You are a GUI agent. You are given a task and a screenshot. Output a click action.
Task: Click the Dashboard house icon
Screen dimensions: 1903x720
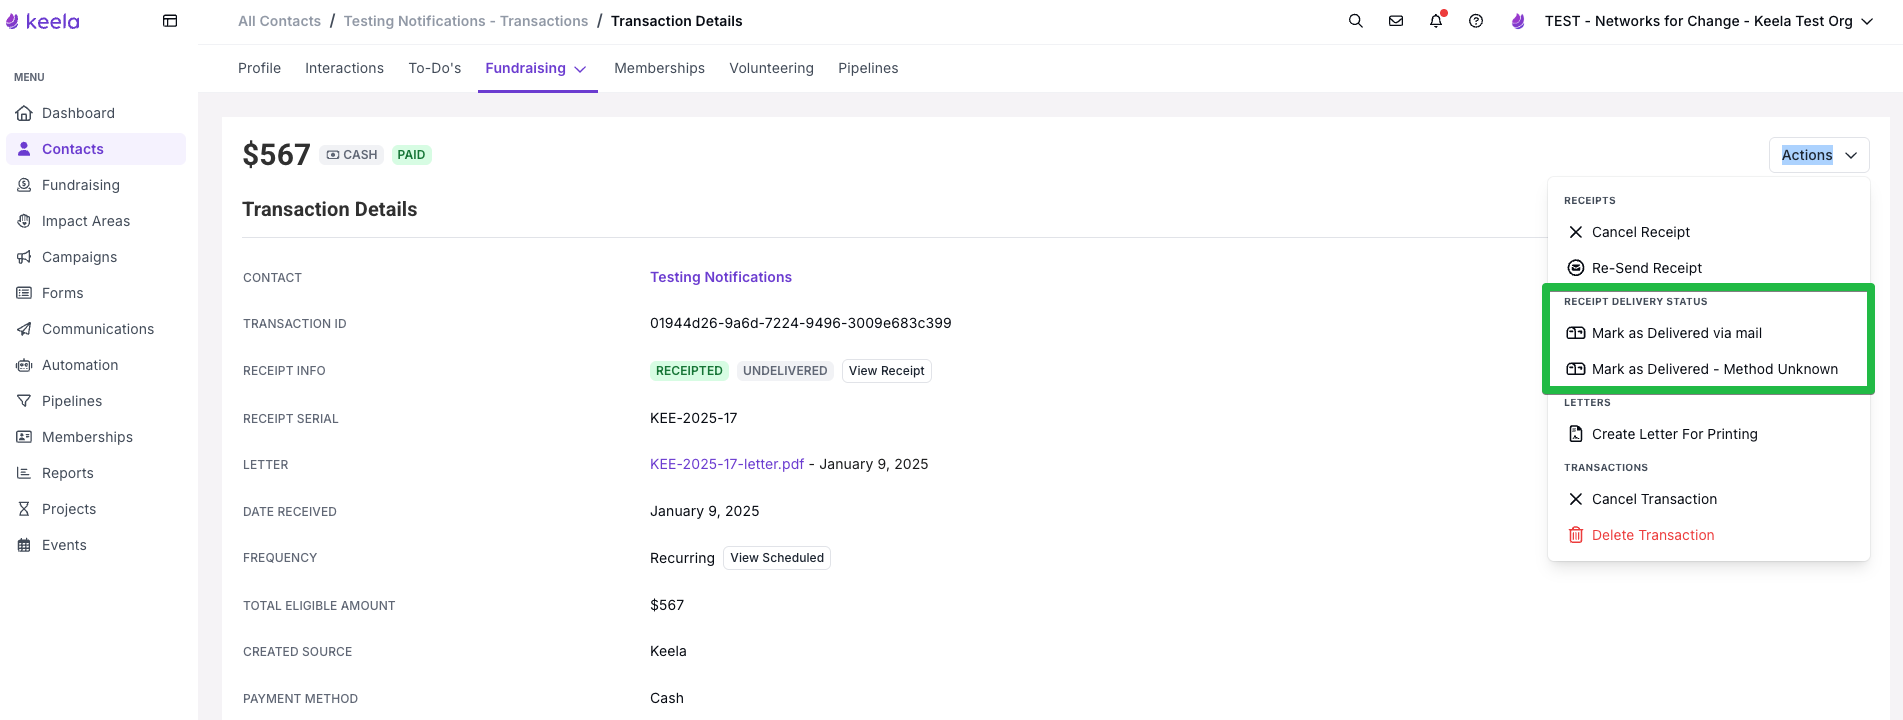point(24,113)
